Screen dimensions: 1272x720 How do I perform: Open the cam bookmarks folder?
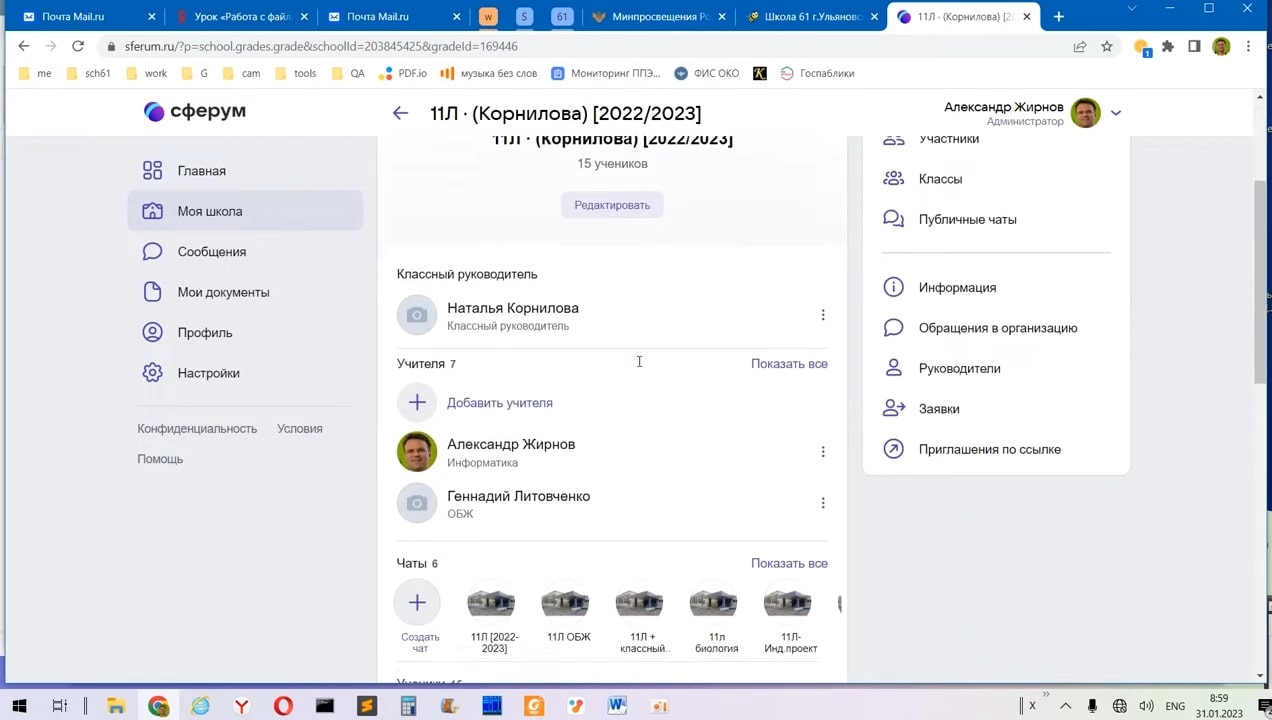241,73
